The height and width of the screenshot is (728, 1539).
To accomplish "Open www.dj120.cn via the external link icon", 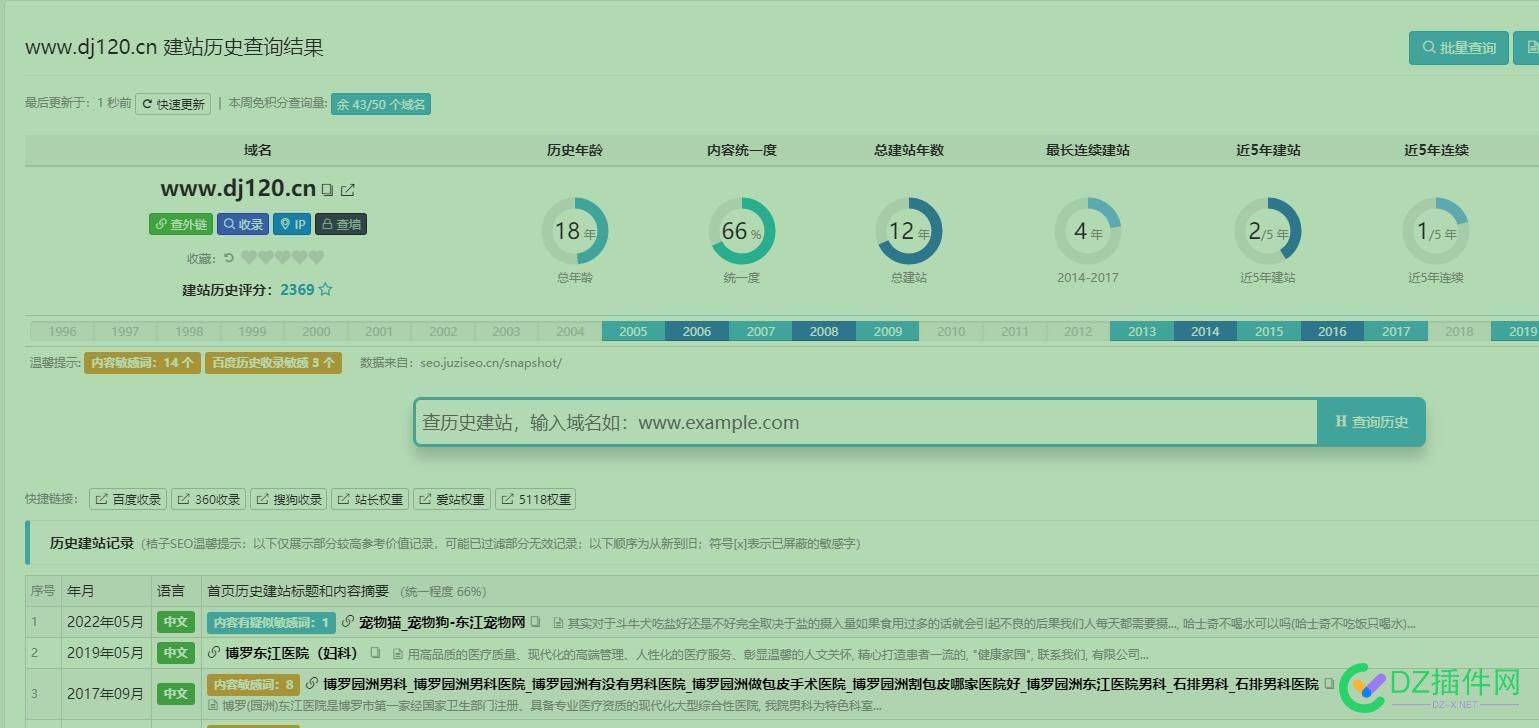I will tap(347, 189).
